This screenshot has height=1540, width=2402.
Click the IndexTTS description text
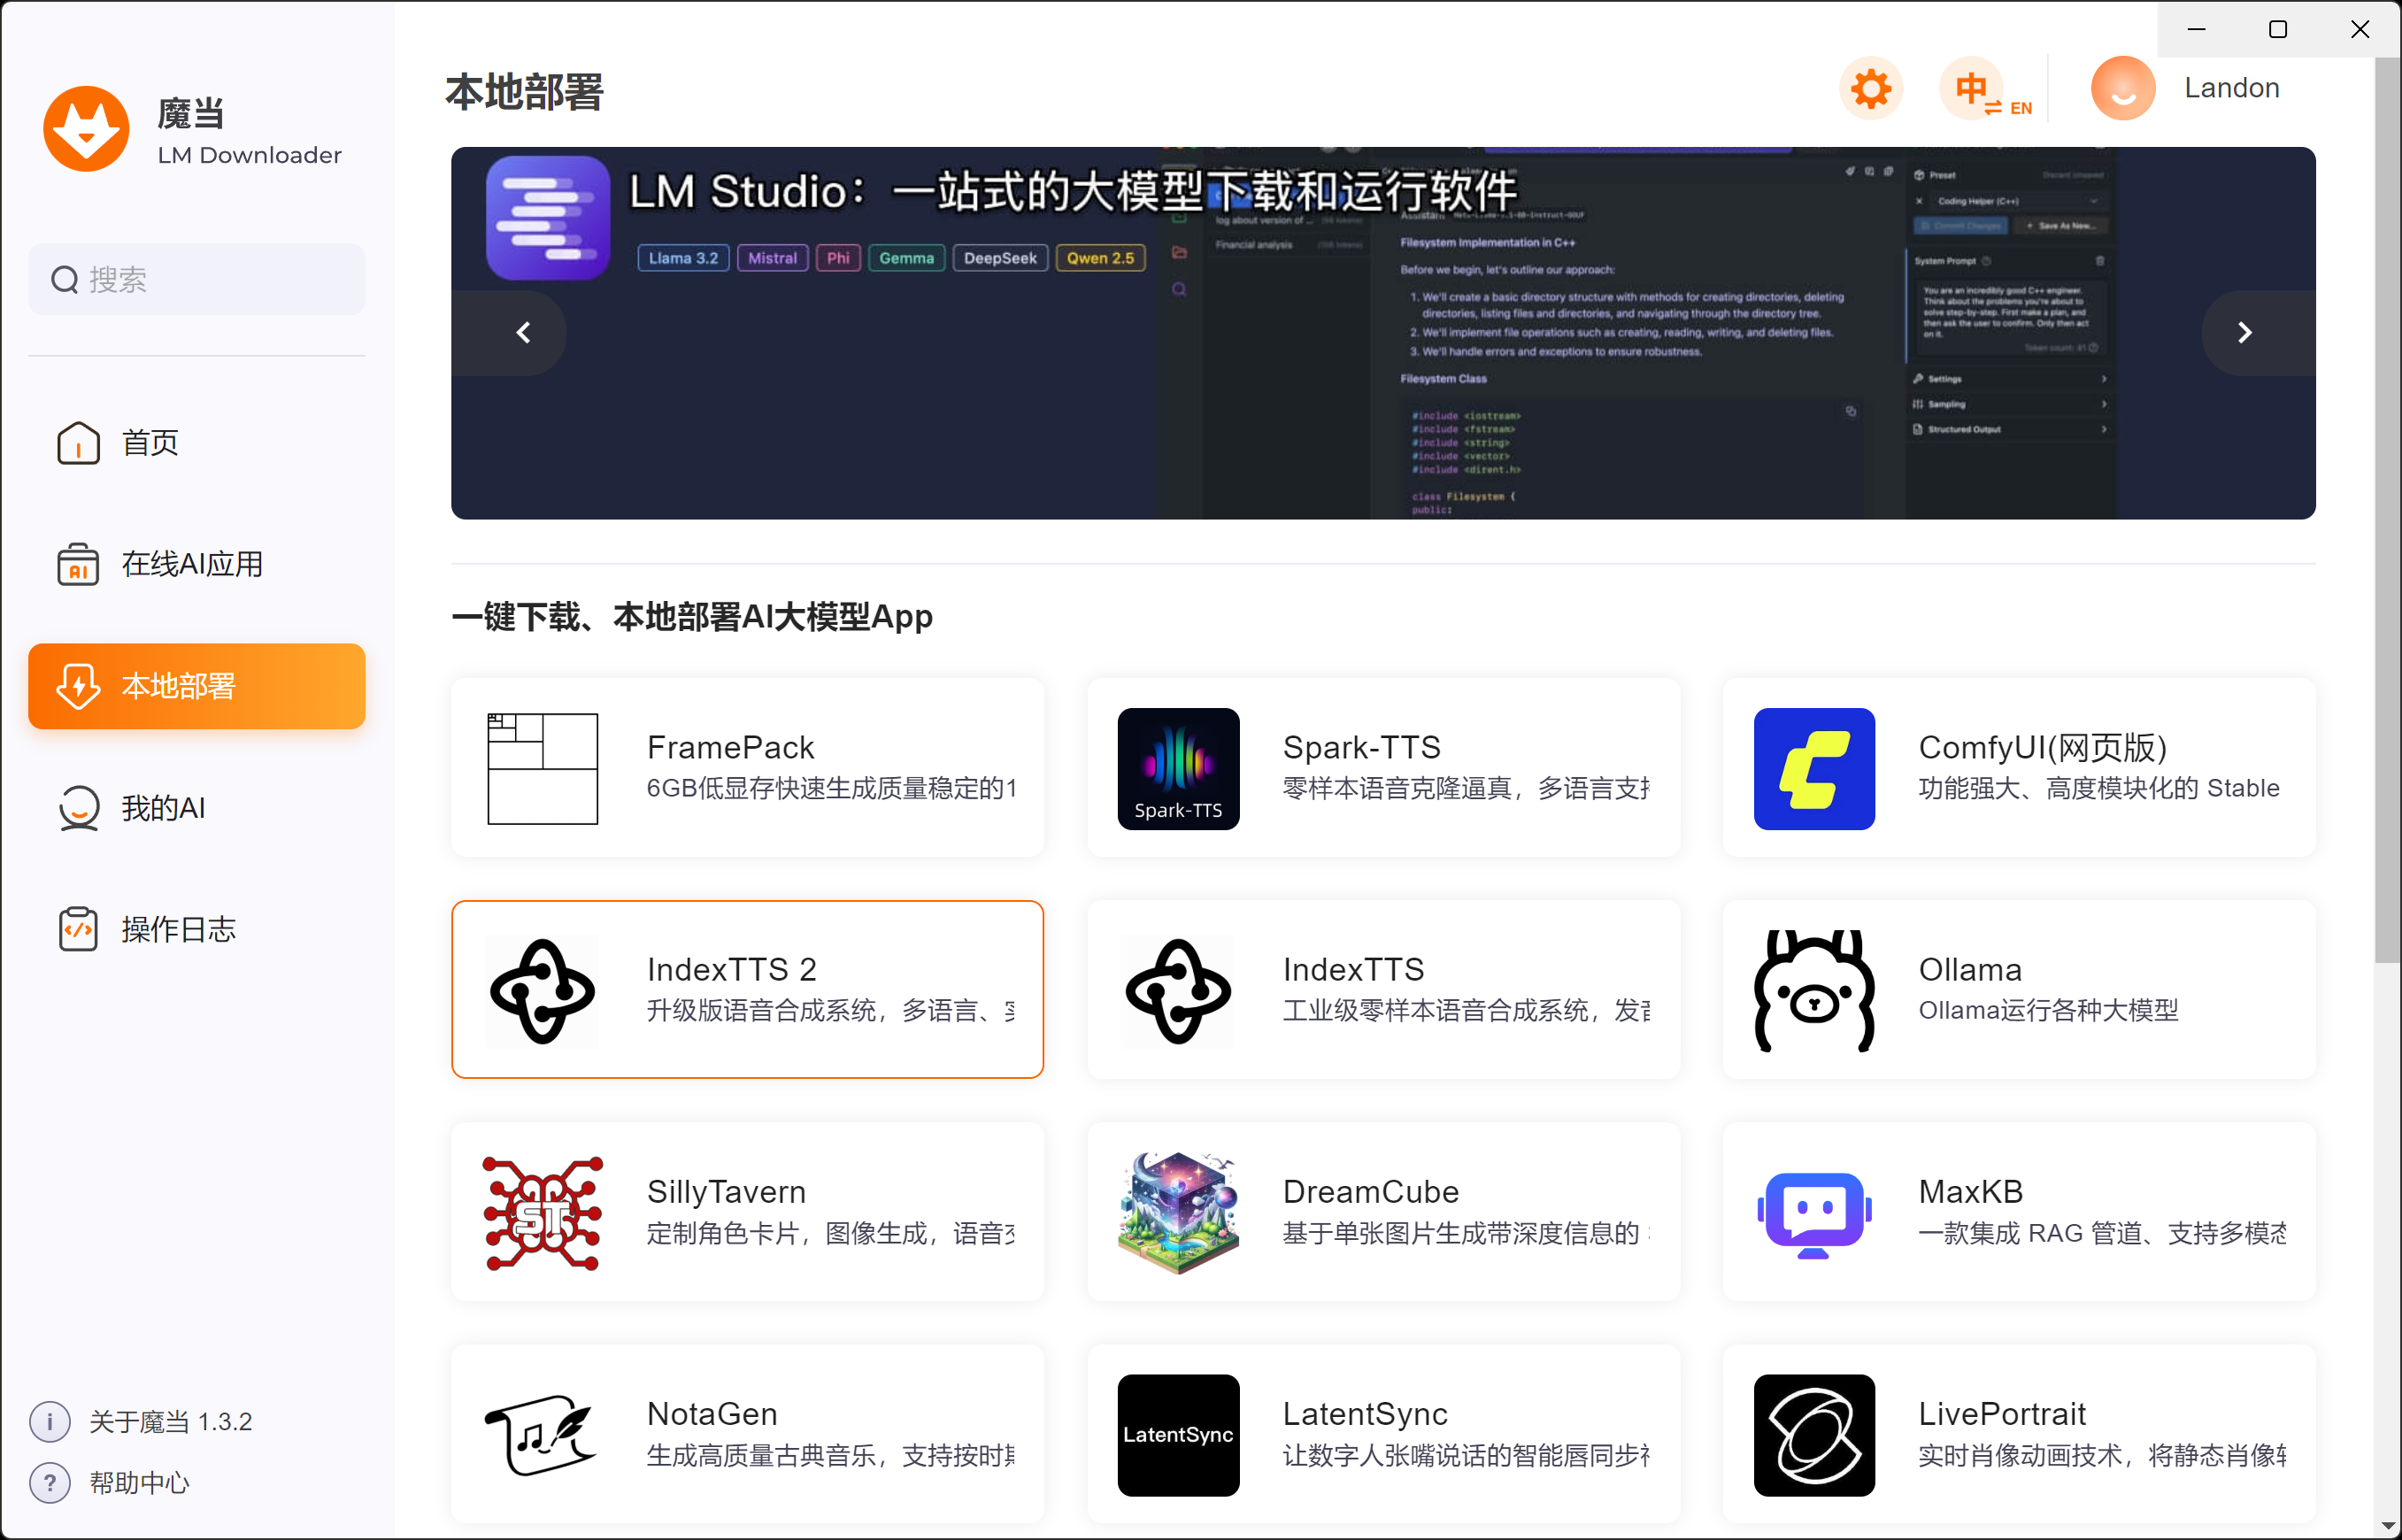tap(1466, 1011)
